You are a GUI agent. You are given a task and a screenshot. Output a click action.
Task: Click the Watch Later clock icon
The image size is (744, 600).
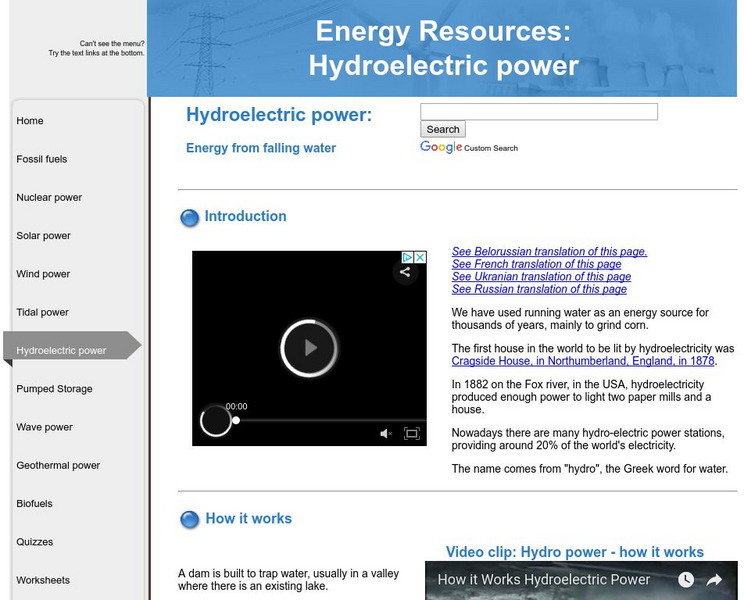(686, 579)
